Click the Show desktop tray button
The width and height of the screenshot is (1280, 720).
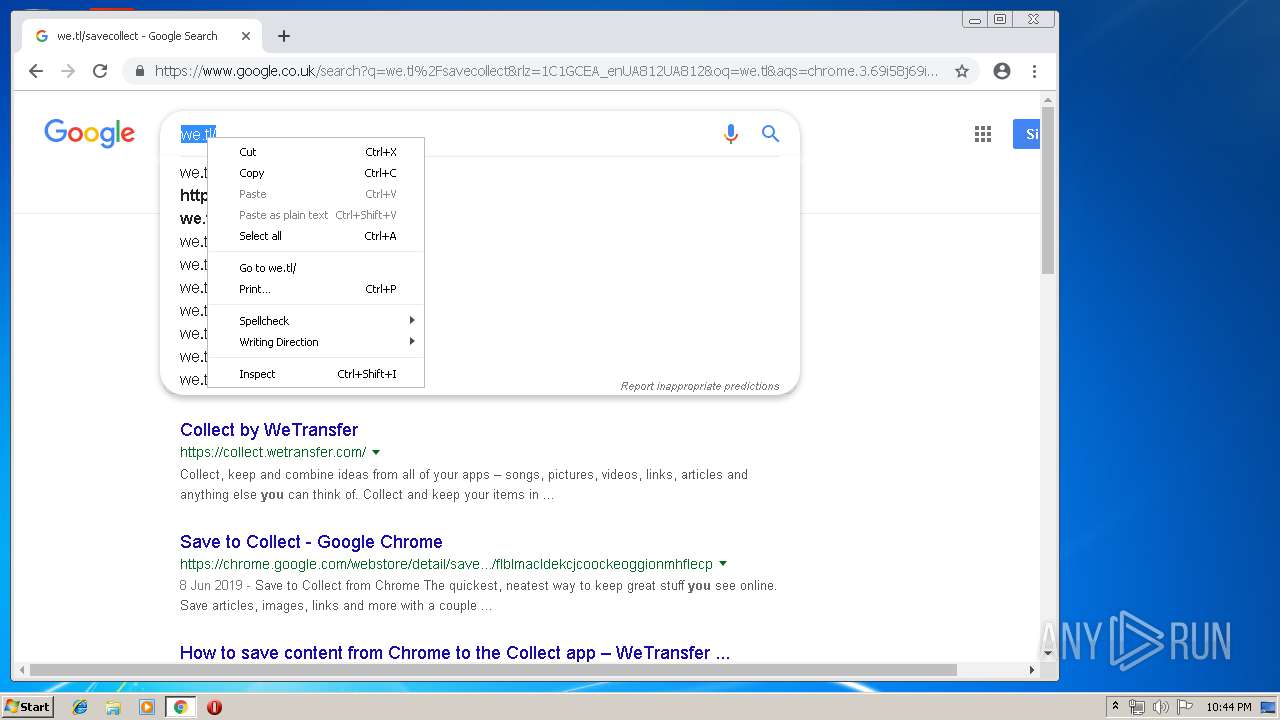[x=1269, y=707]
